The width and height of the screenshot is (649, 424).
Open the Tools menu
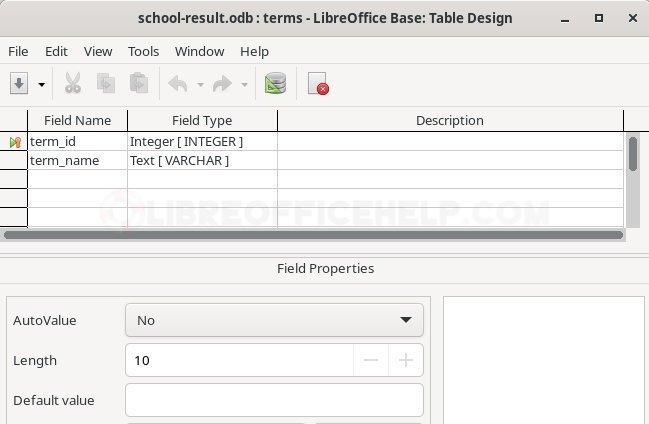tap(144, 51)
